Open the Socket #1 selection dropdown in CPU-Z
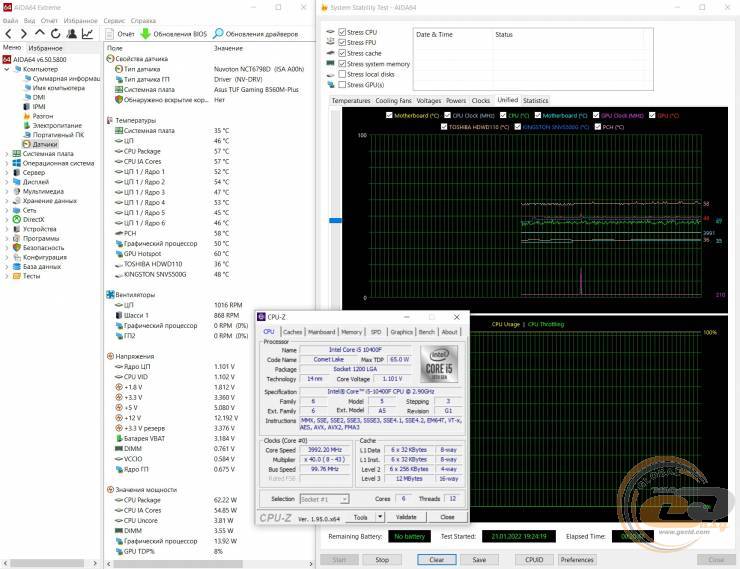The height and width of the screenshot is (569, 740). 345,499
